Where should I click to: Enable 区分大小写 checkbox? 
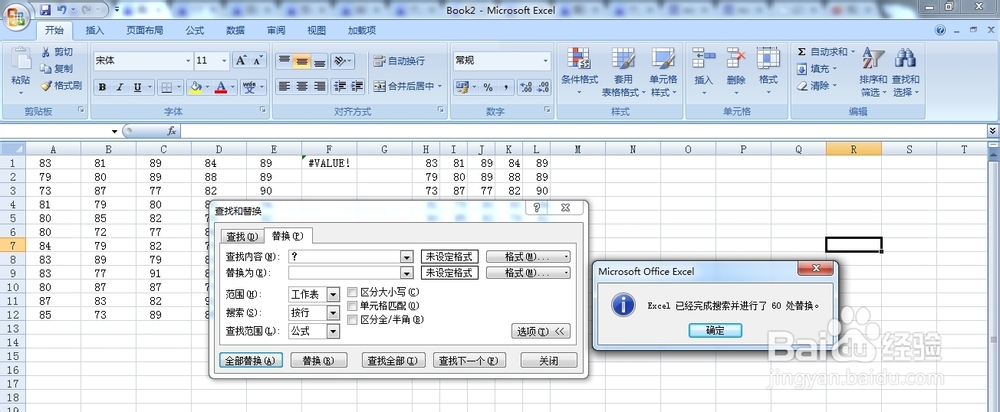tap(352, 292)
